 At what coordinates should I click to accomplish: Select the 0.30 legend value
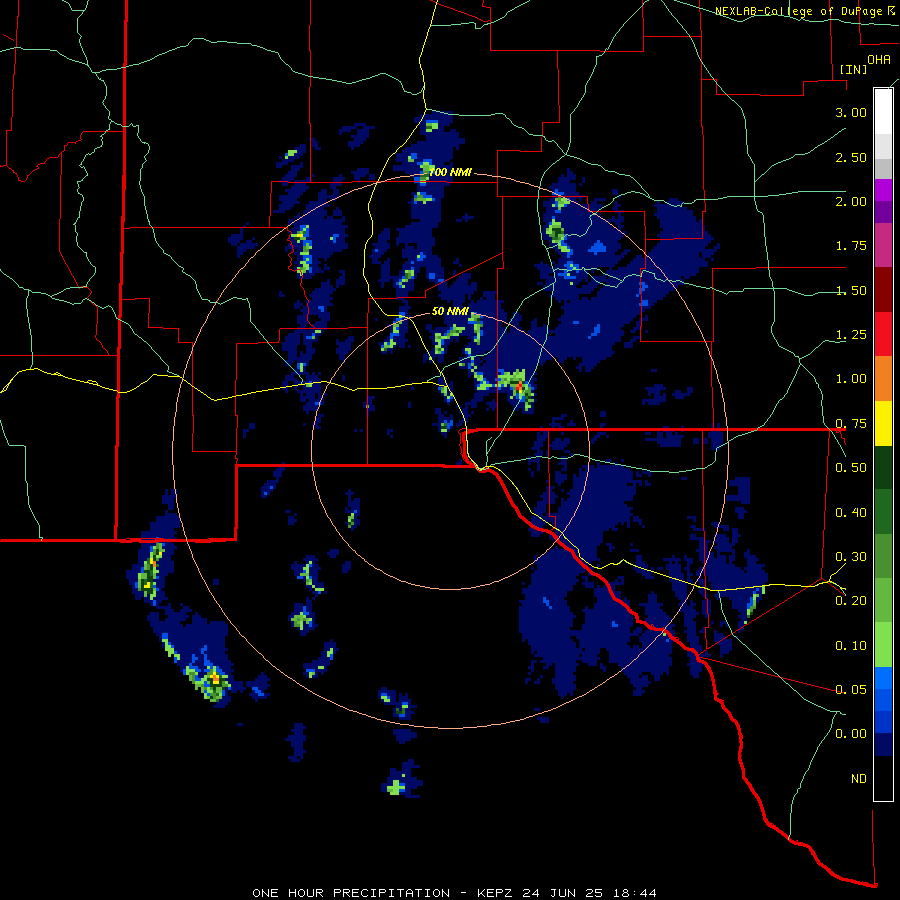point(851,557)
